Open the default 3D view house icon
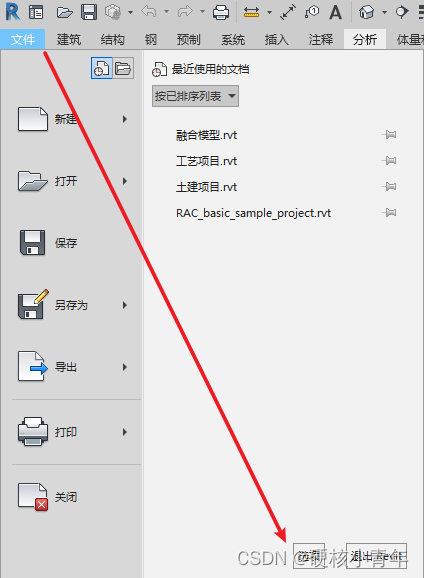 366,12
